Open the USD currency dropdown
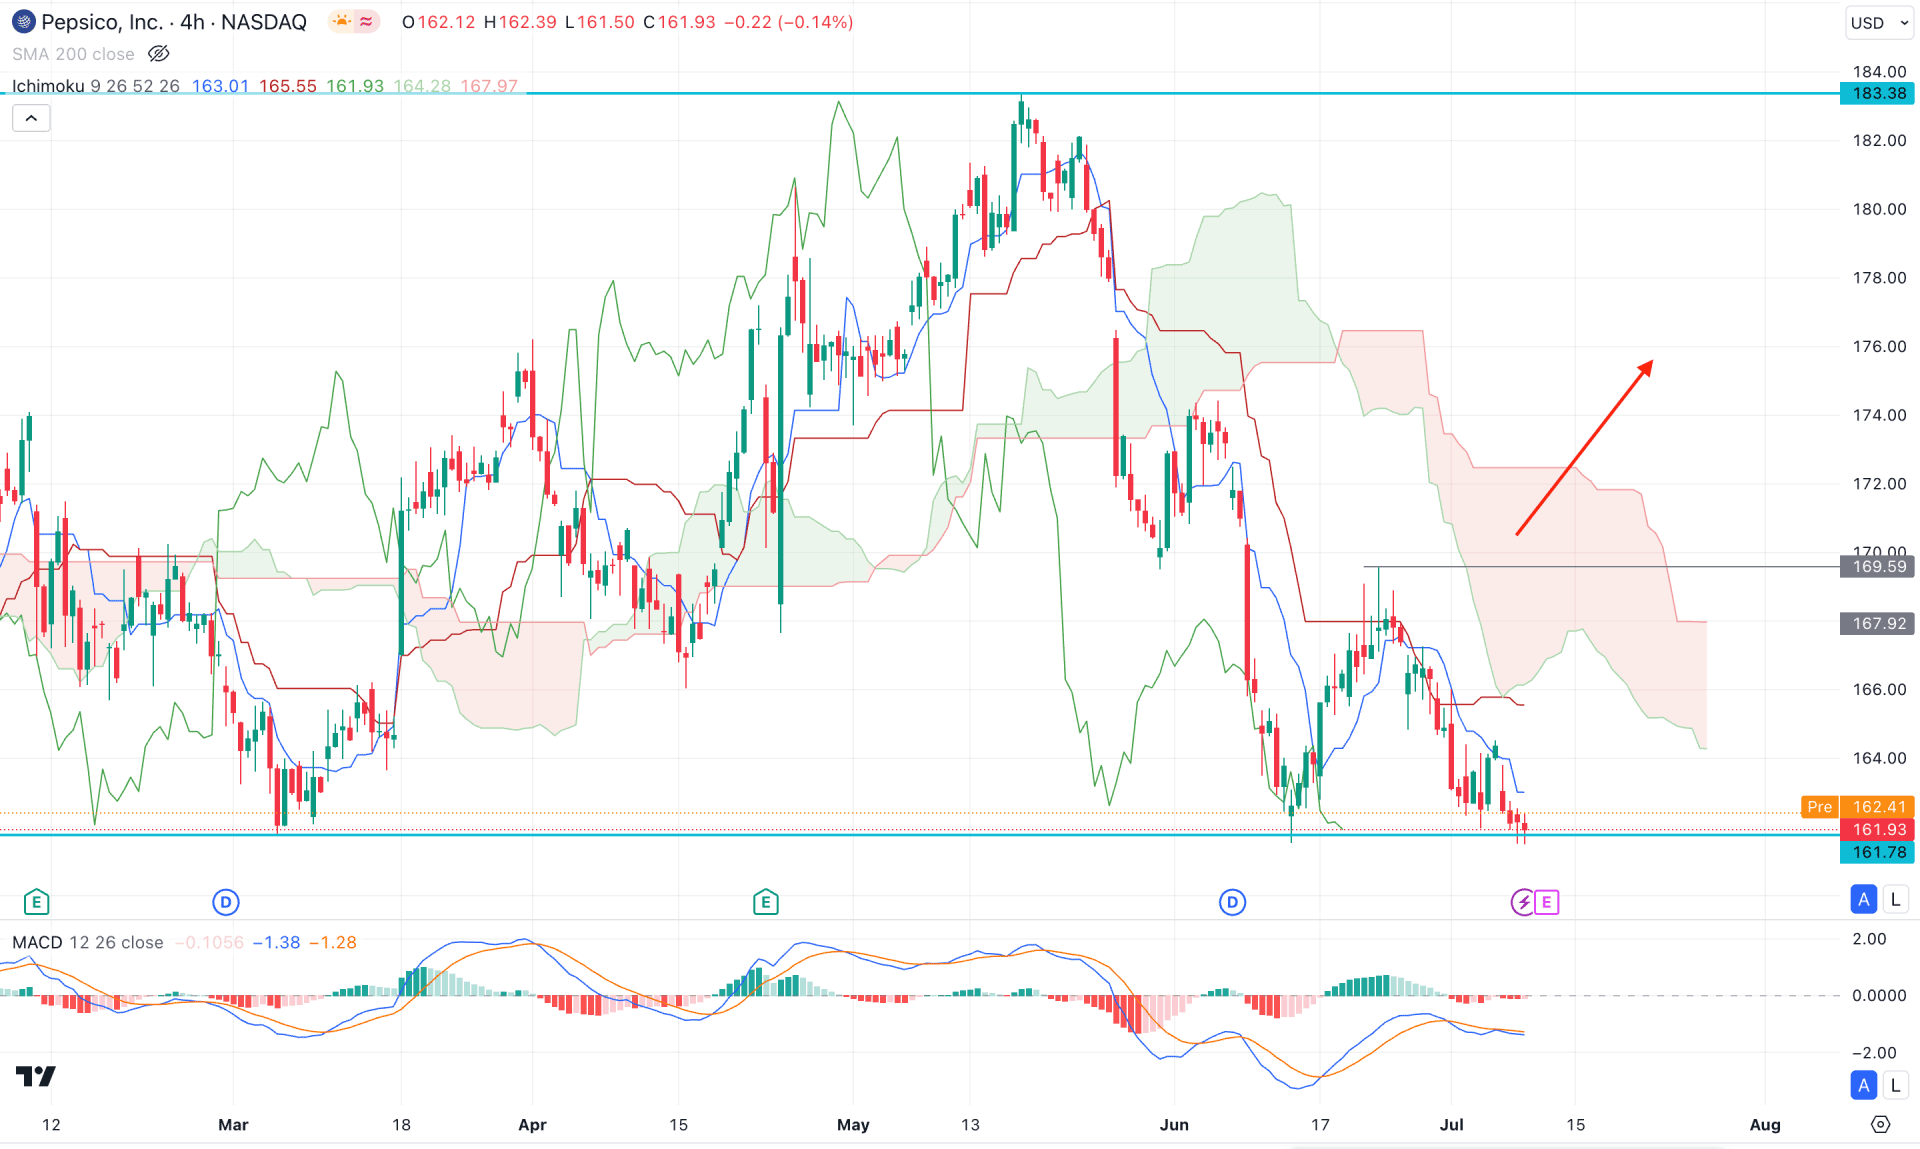This screenshot has width=1920, height=1149. point(1879,22)
